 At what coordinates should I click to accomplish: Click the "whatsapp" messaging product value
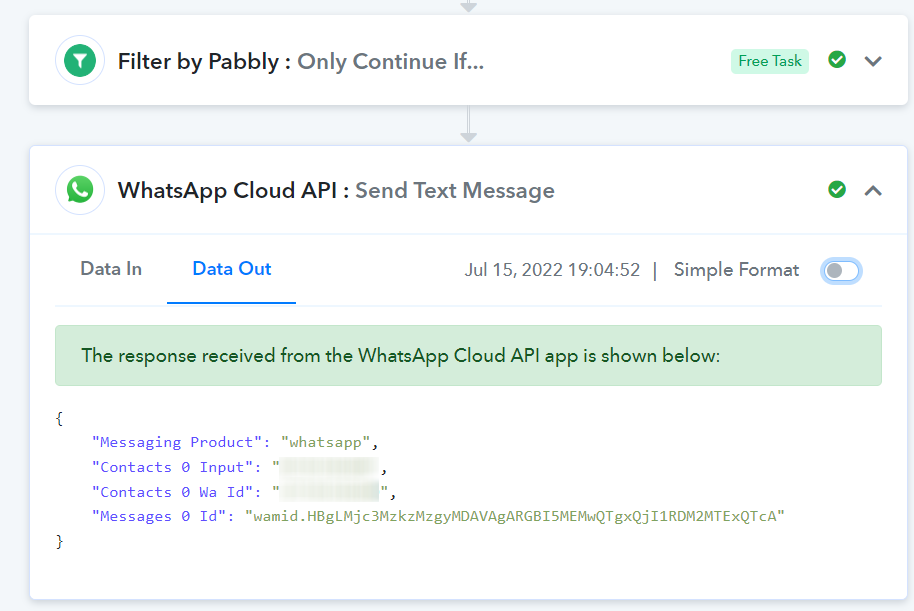point(325,443)
